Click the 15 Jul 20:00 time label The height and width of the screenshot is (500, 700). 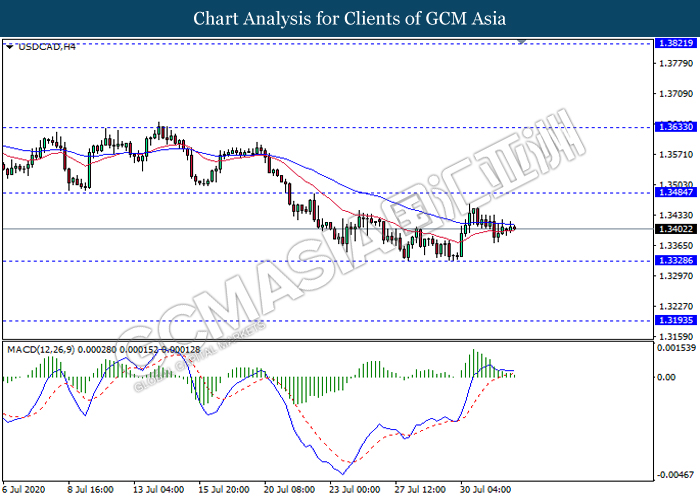[x=224, y=490]
